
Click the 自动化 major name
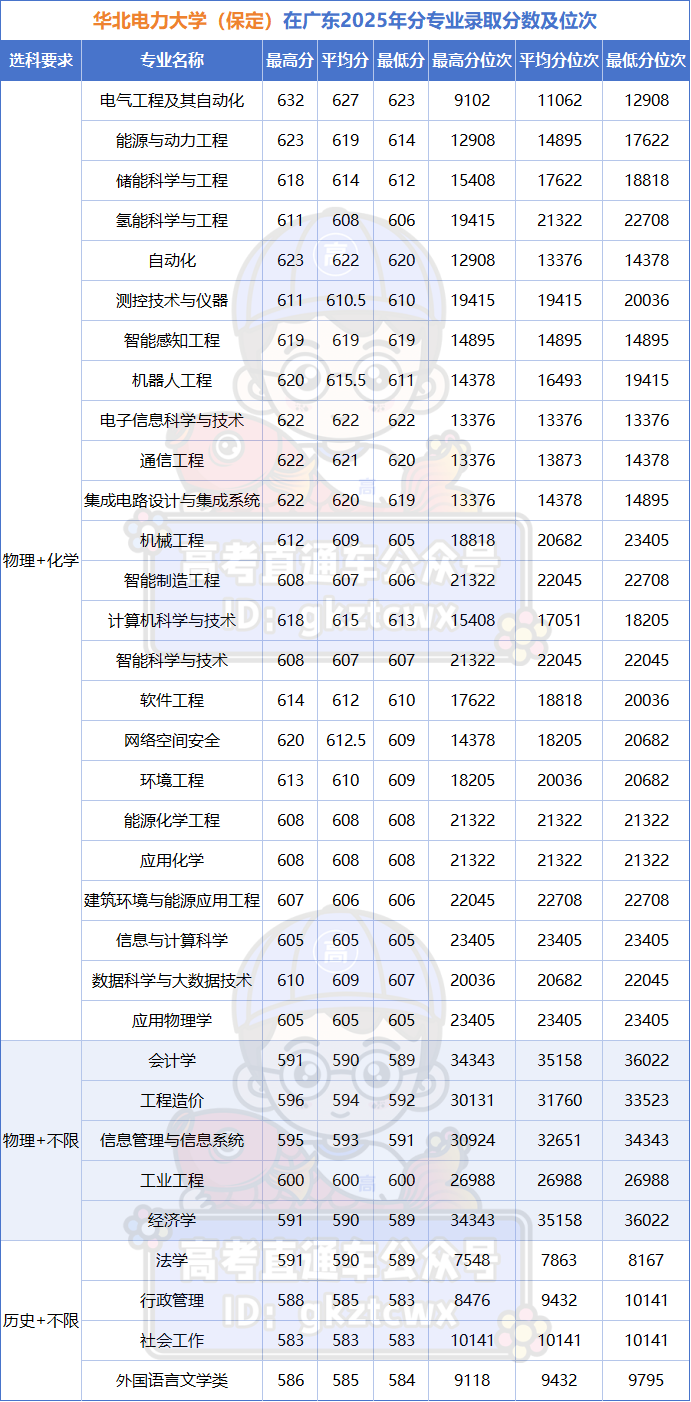click(x=172, y=260)
